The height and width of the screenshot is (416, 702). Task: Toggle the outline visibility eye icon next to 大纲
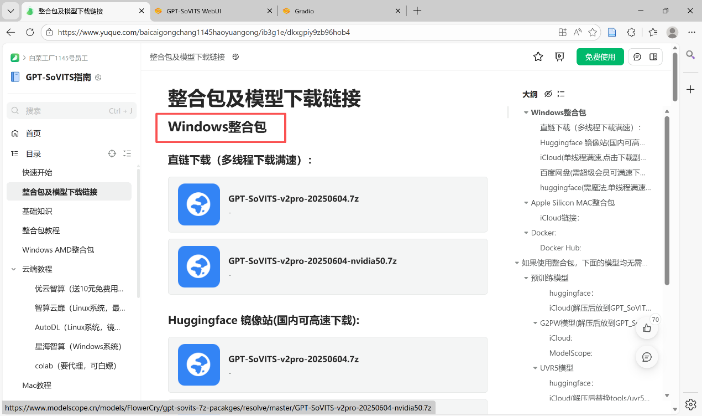tap(546, 94)
